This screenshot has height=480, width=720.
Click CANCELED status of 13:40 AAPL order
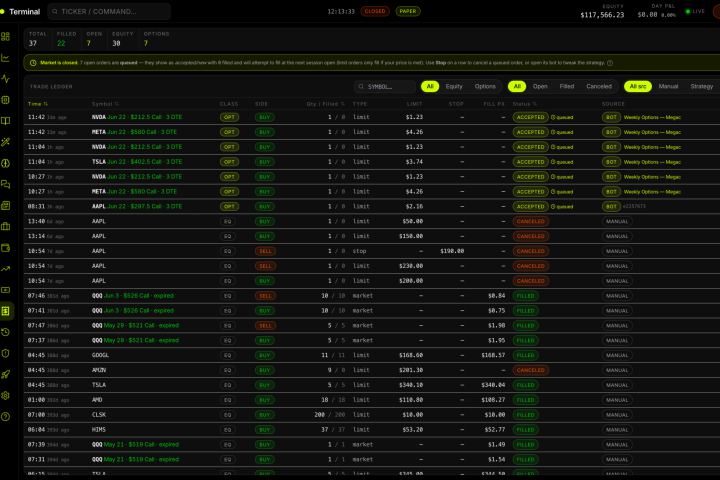click(530, 221)
